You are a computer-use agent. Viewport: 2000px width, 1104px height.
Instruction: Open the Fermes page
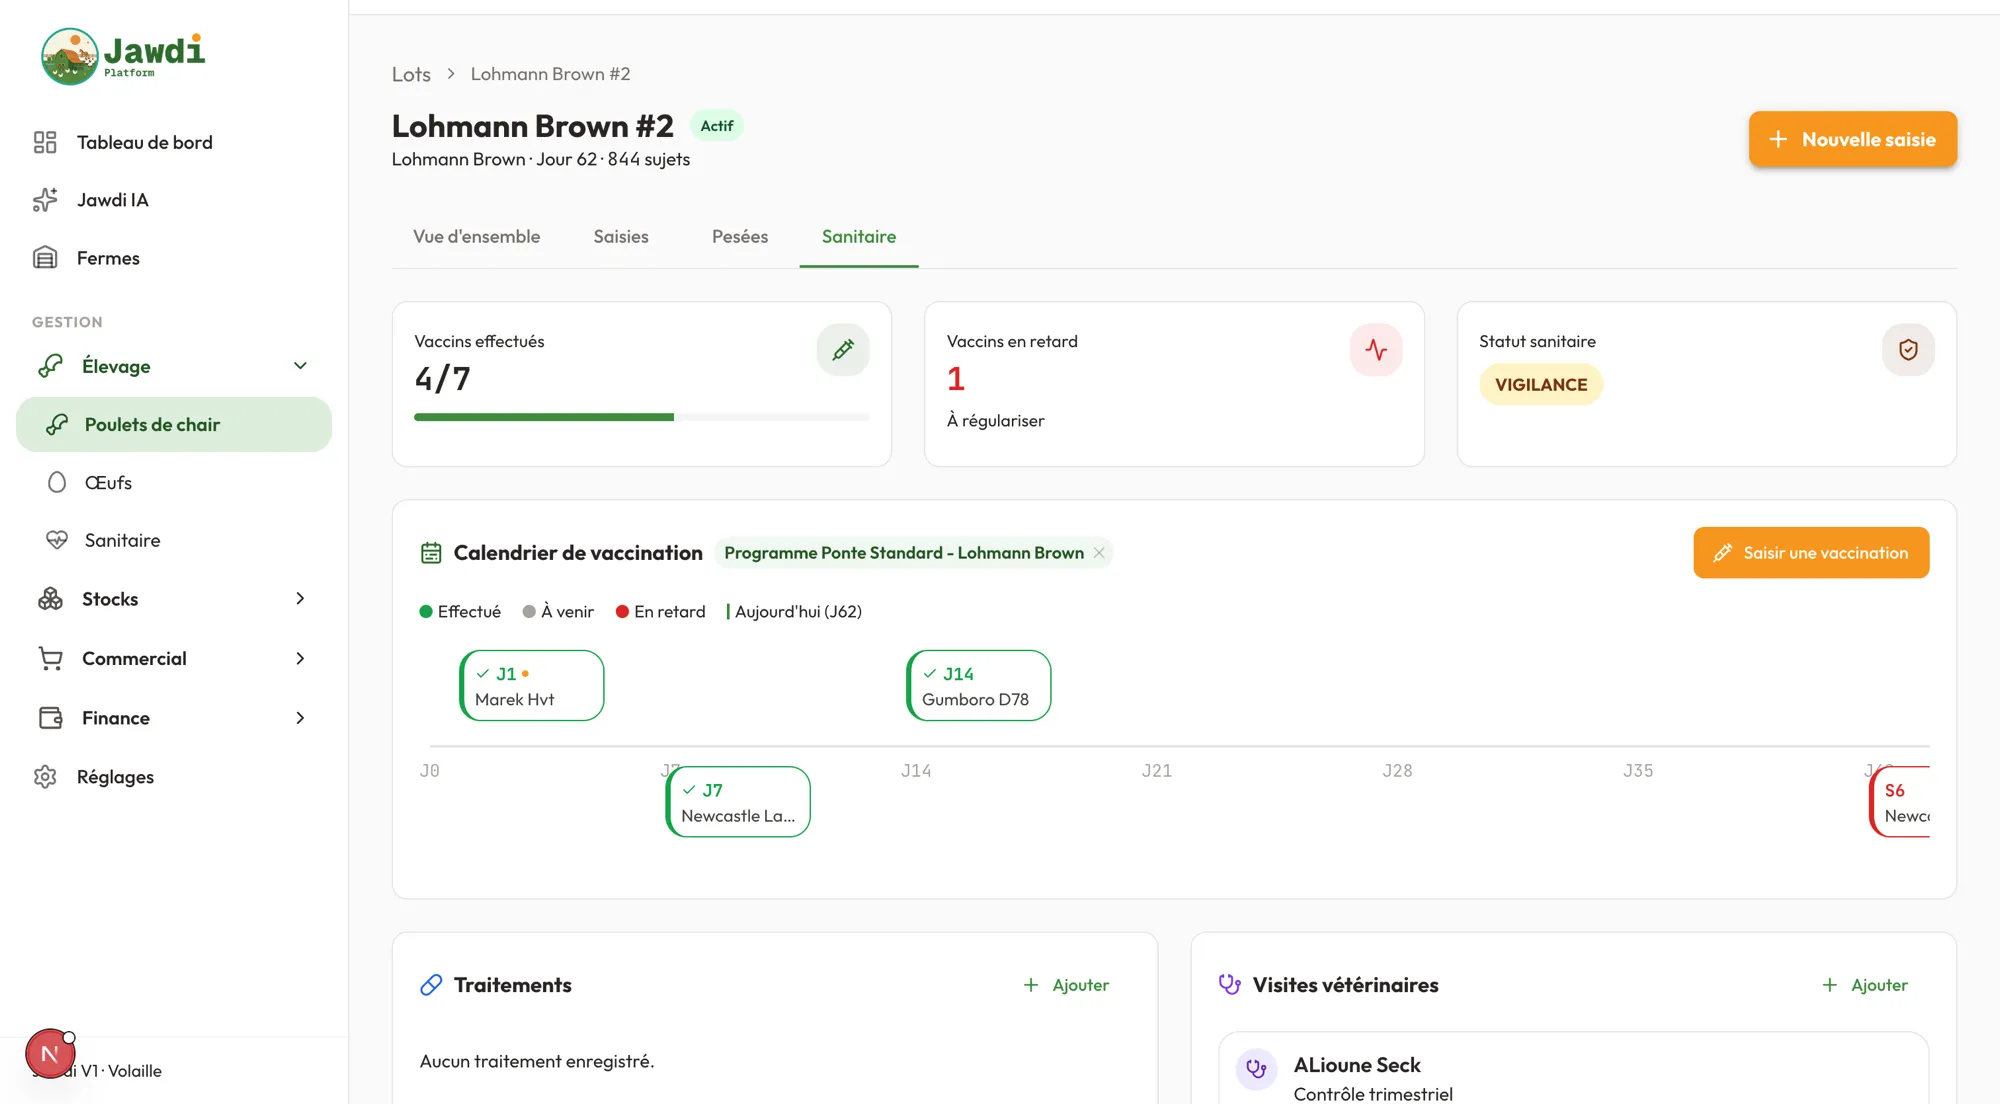tap(174, 258)
